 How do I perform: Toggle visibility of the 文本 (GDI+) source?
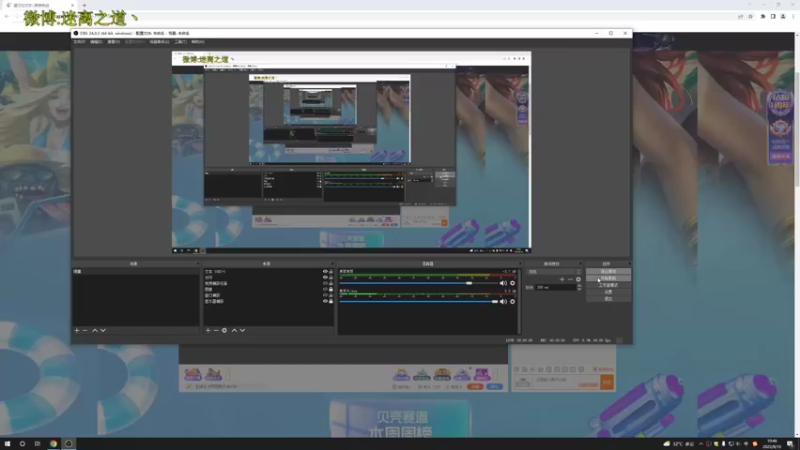[x=325, y=271]
